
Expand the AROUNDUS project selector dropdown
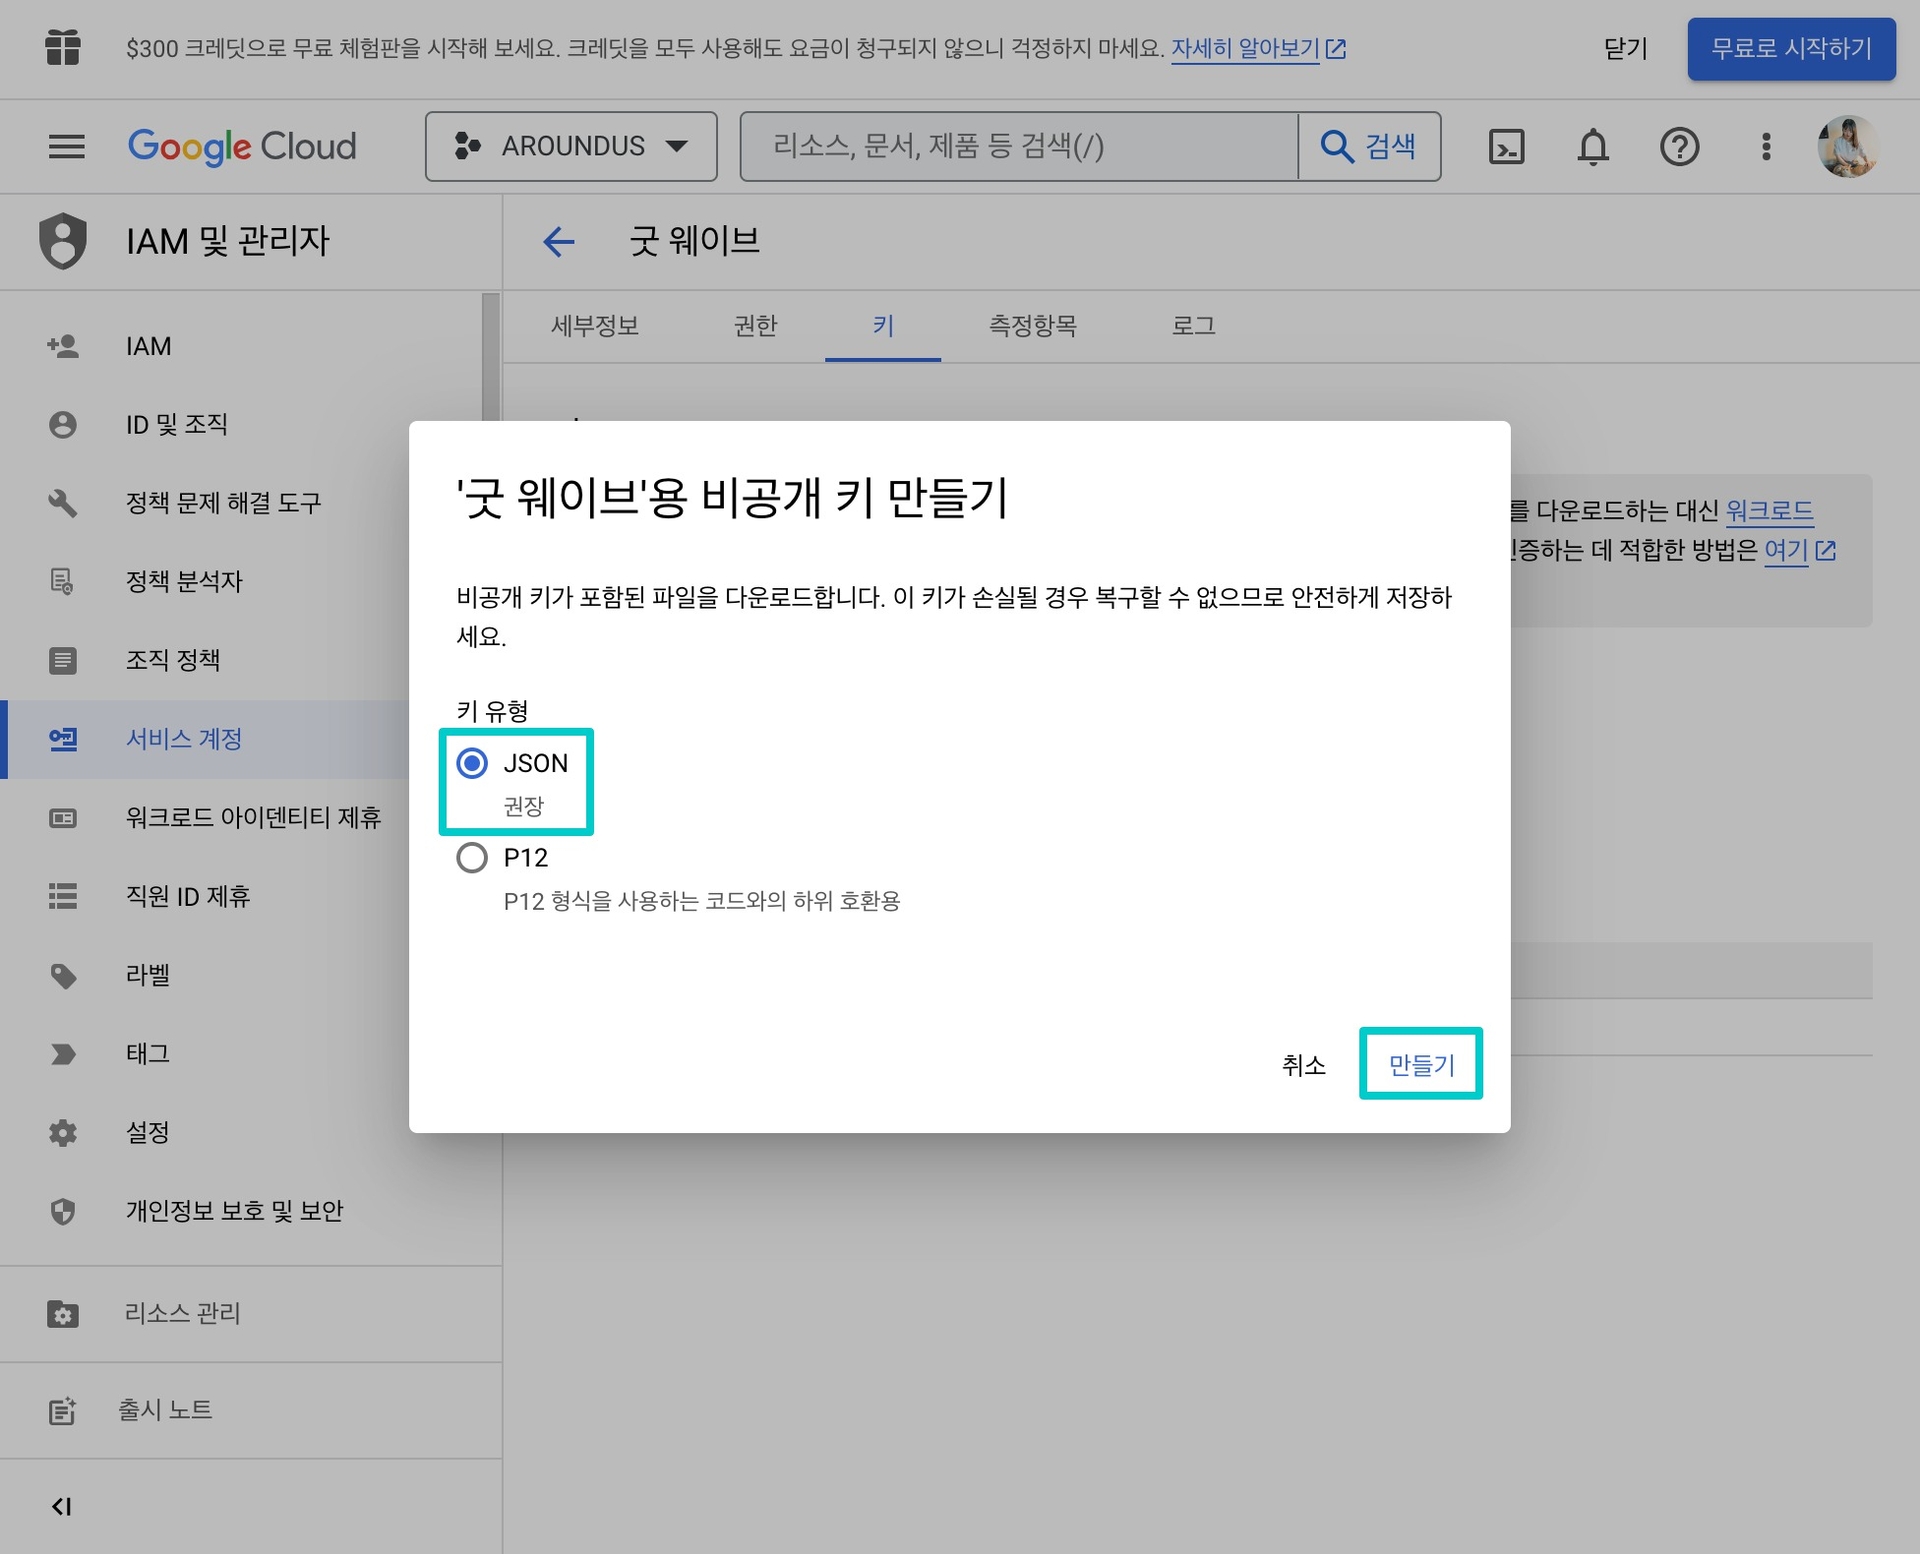pos(571,147)
